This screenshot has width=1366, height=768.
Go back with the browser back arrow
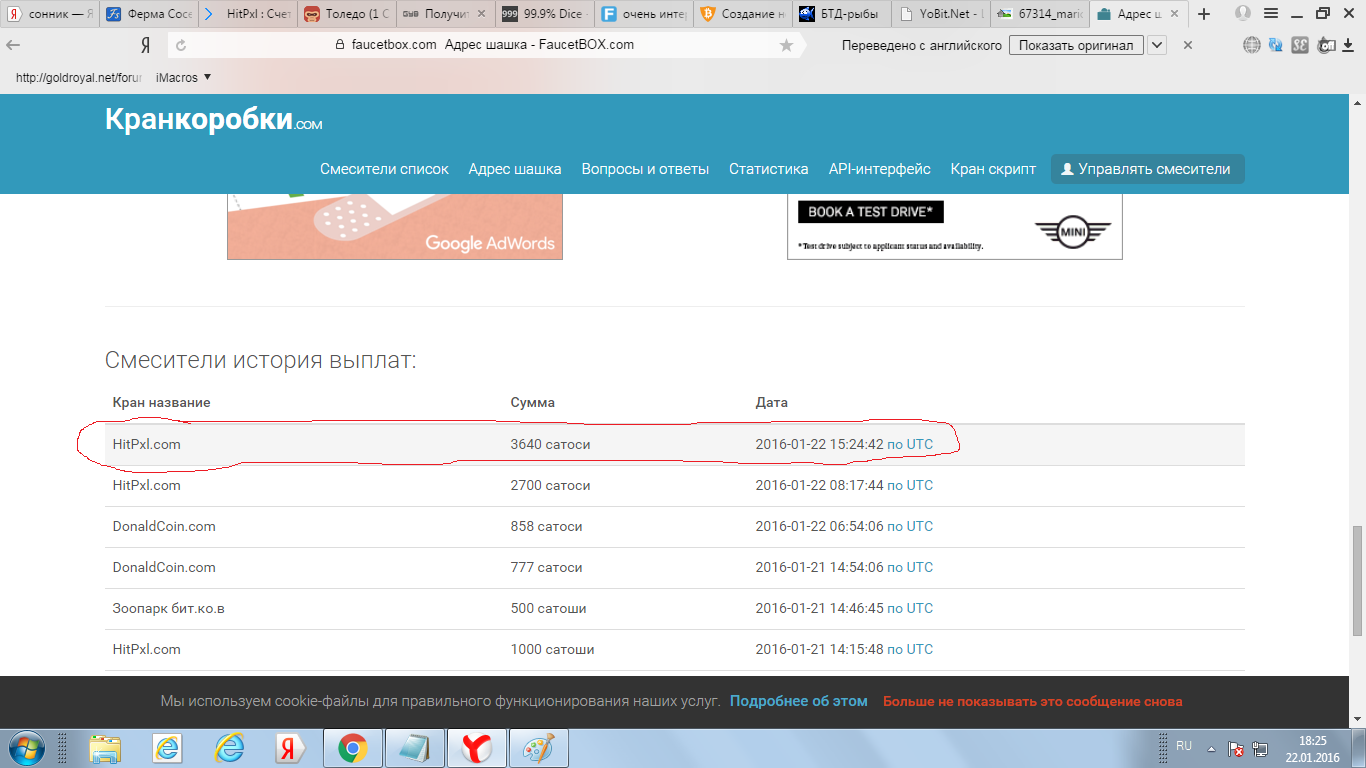click(13, 45)
